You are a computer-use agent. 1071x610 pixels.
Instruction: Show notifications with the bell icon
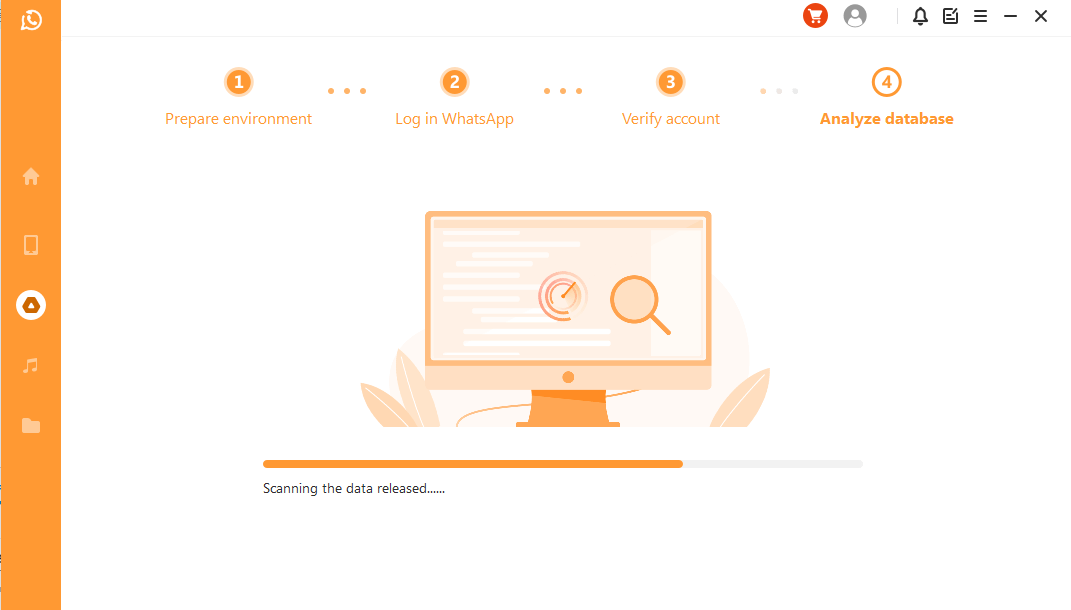(920, 16)
